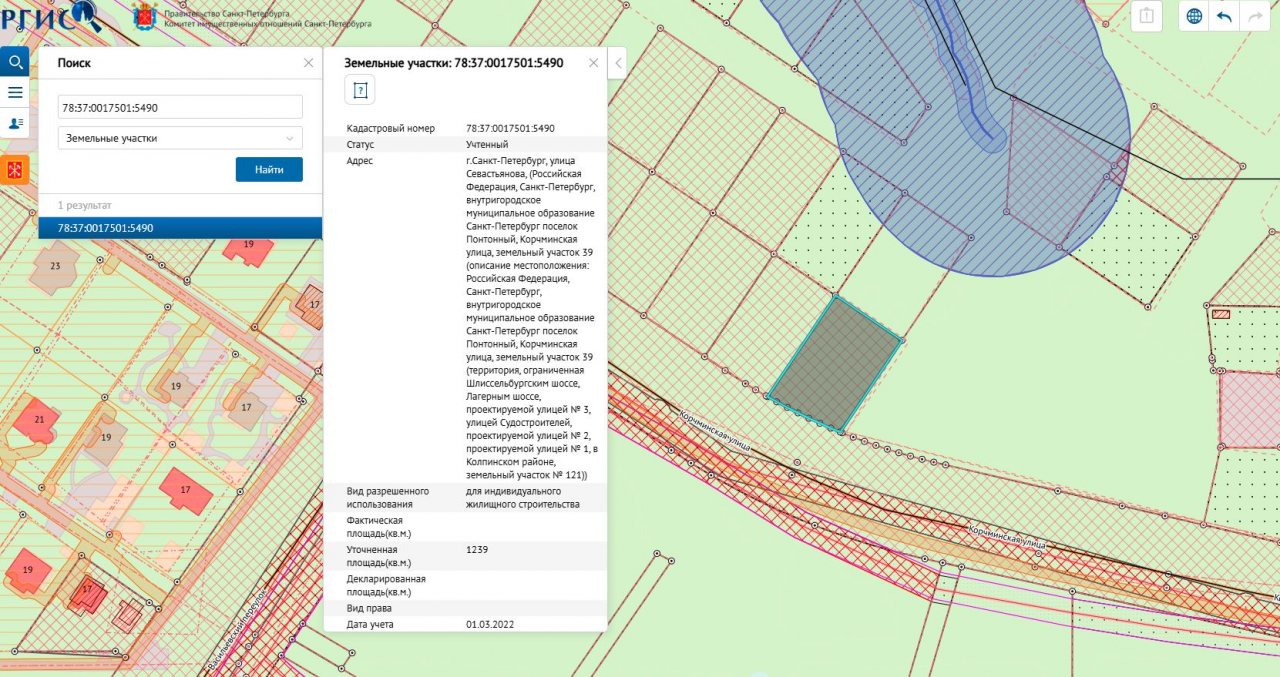
Task: Click the orange emblem icon in the sidebar
Action: click(15, 170)
